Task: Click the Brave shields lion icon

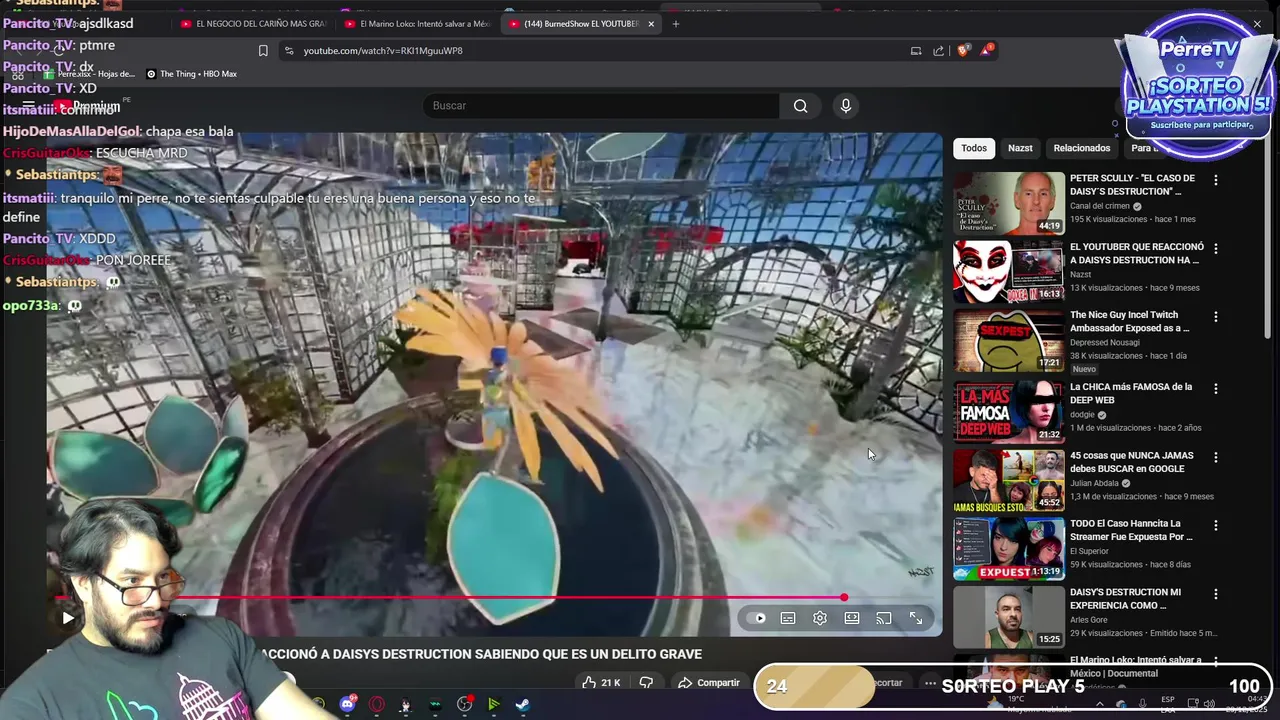Action: (963, 50)
